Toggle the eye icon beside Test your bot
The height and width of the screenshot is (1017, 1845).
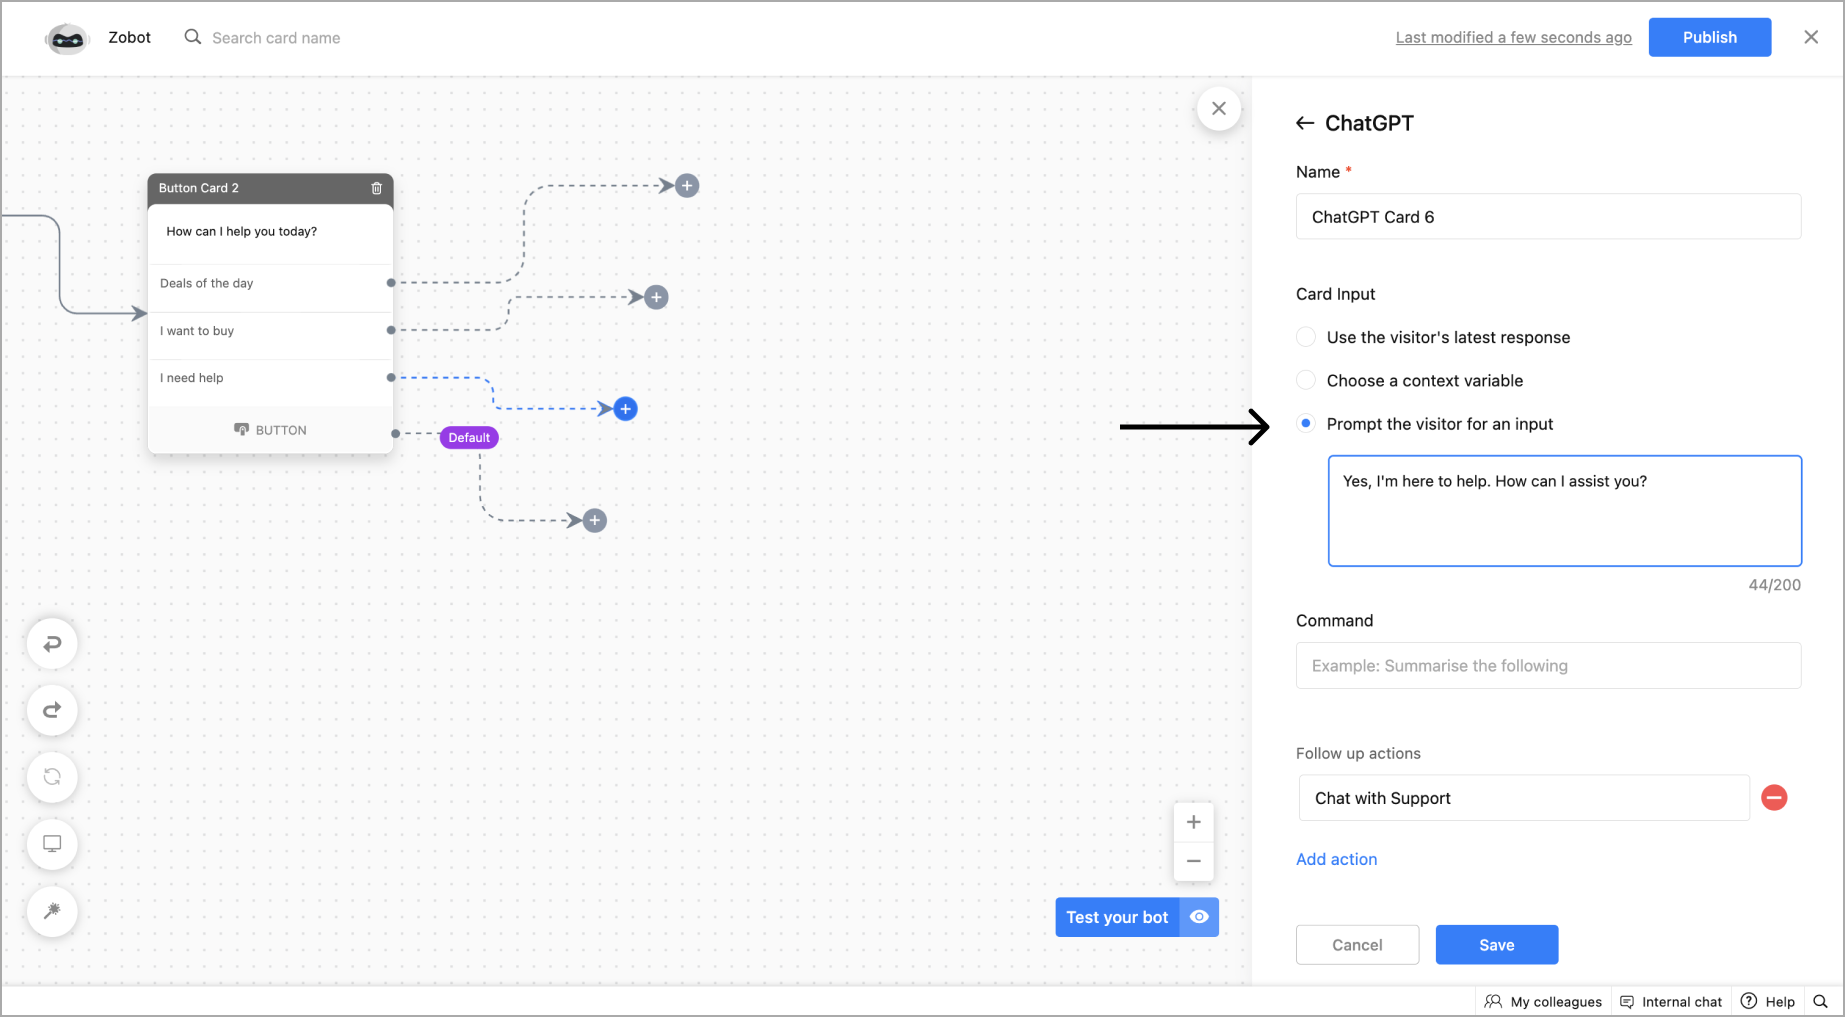(x=1199, y=917)
